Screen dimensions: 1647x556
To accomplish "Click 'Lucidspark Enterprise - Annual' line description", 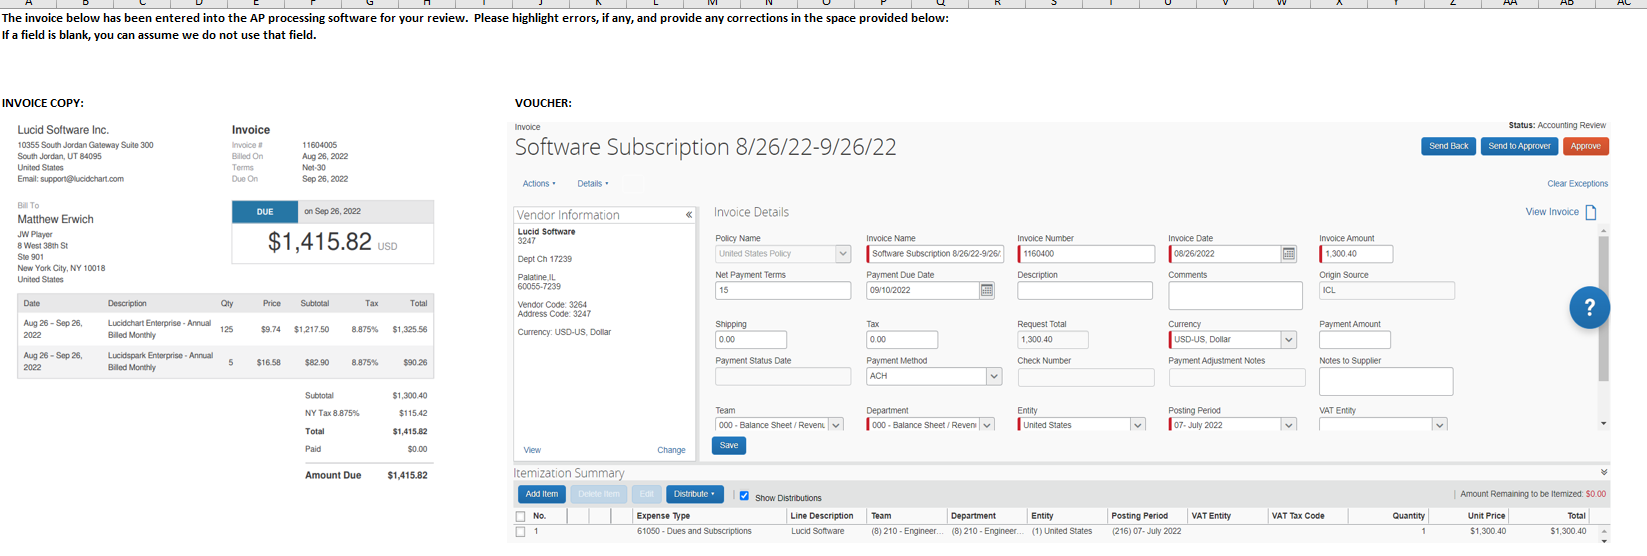I will (x=160, y=355).
